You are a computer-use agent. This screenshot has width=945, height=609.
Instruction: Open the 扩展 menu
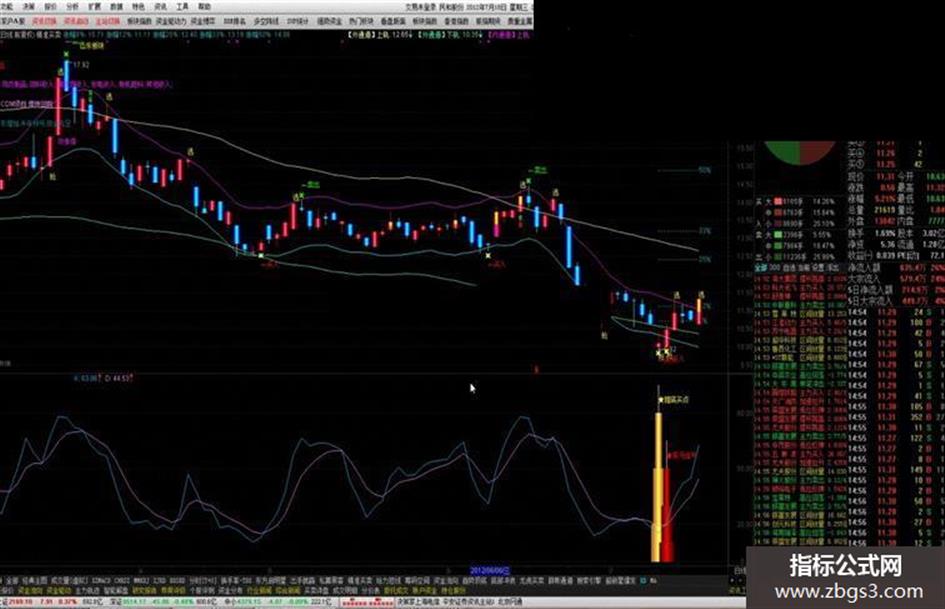95,7
